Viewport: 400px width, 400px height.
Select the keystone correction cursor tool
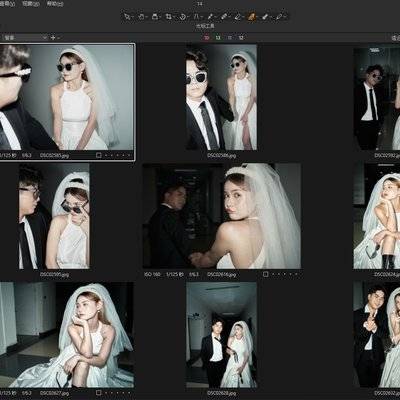[196, 16]
